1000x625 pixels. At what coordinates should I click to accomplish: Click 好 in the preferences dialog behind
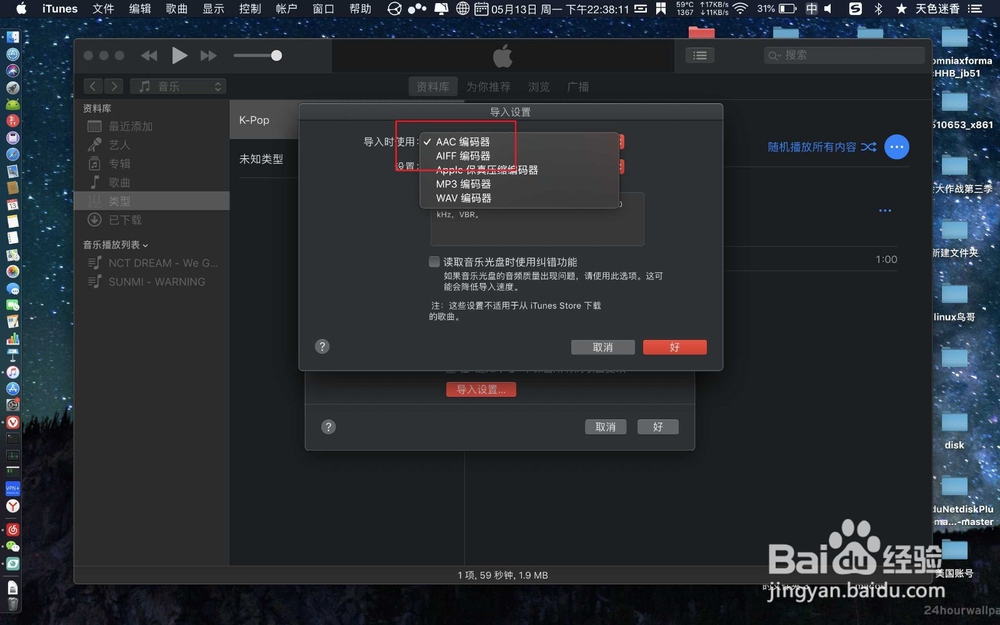tap(658, 427)
